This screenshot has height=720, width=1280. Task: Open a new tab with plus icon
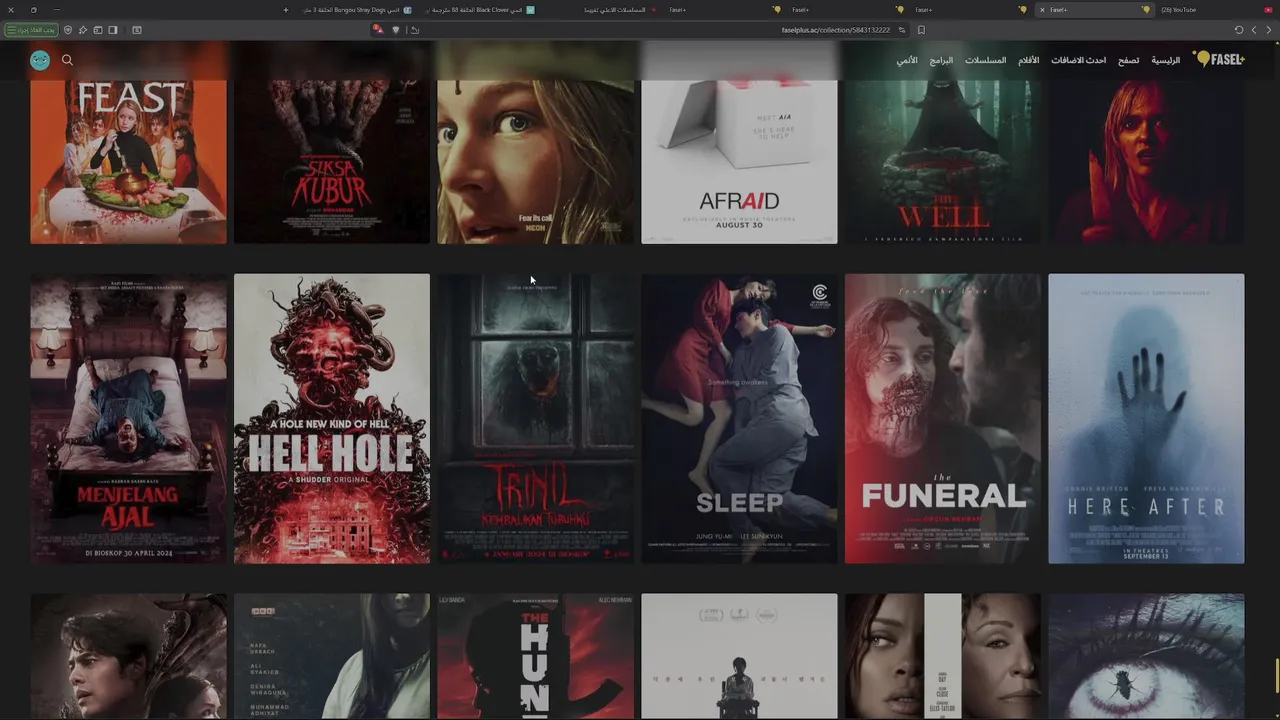click(x=286, y=10)
